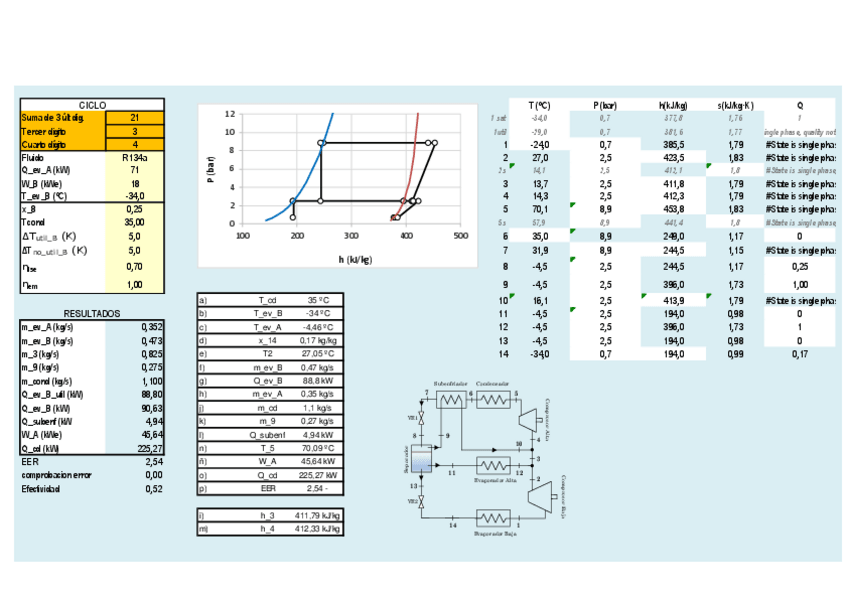Select the Evaporador Baja coil symbol
Screen dimensions: 848x599
pyautogui.click(x=491, y=518)
